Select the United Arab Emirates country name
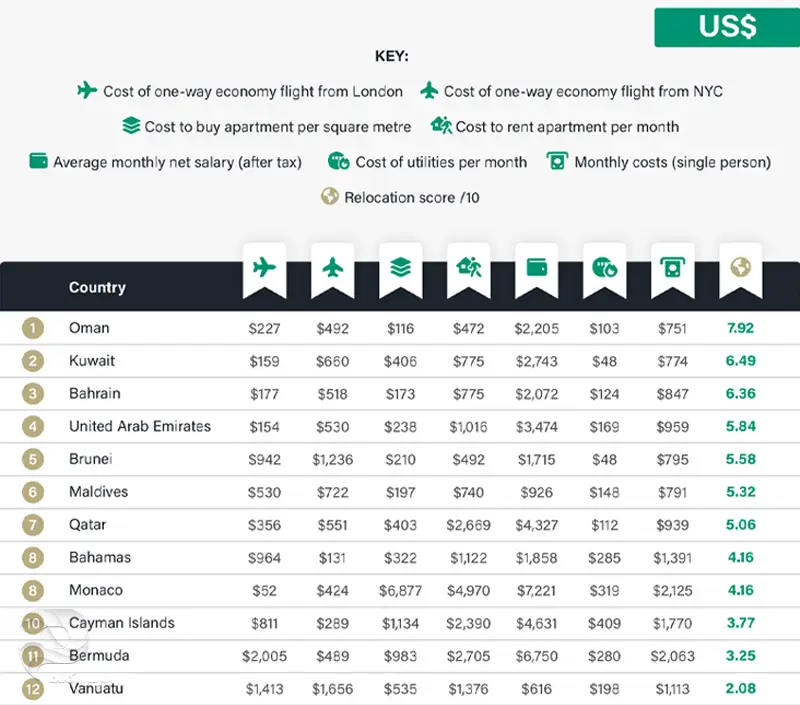800x705 pixels. click(x=140, y=426)
